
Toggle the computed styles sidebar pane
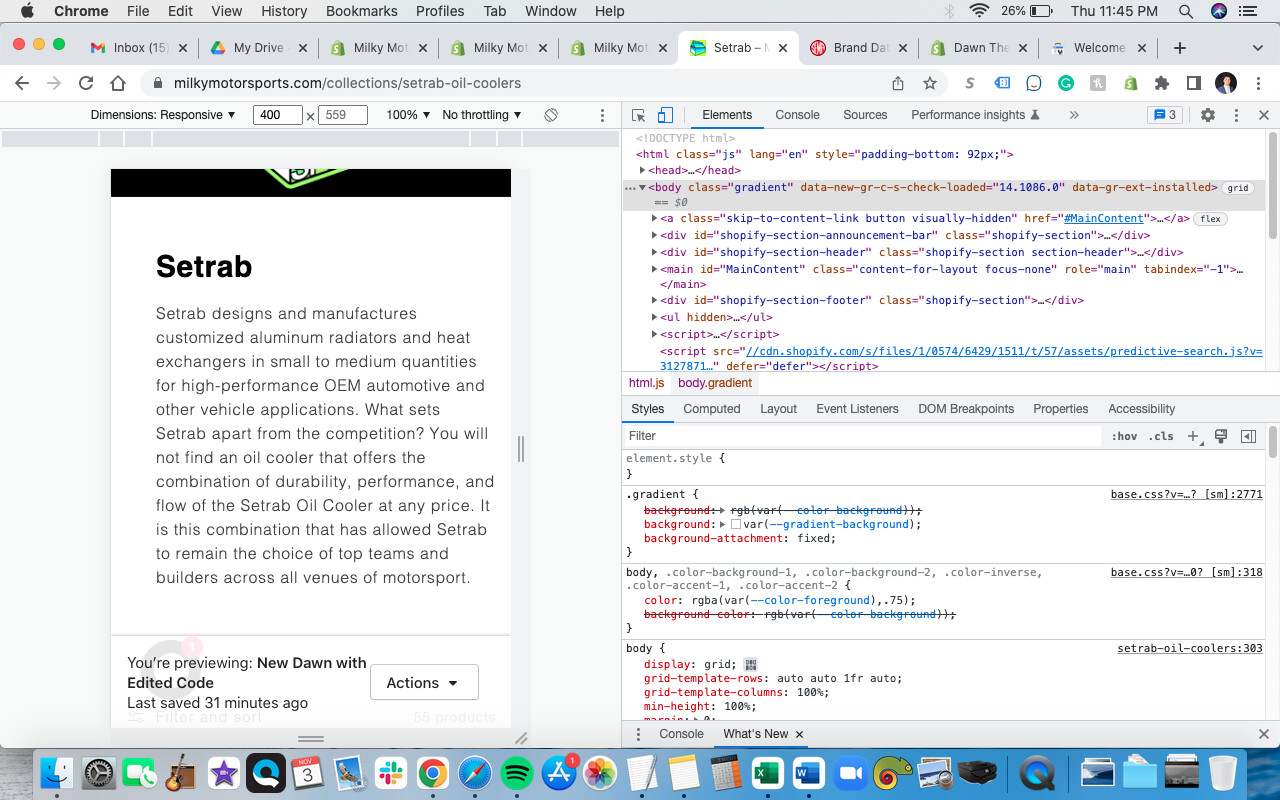1248,436
